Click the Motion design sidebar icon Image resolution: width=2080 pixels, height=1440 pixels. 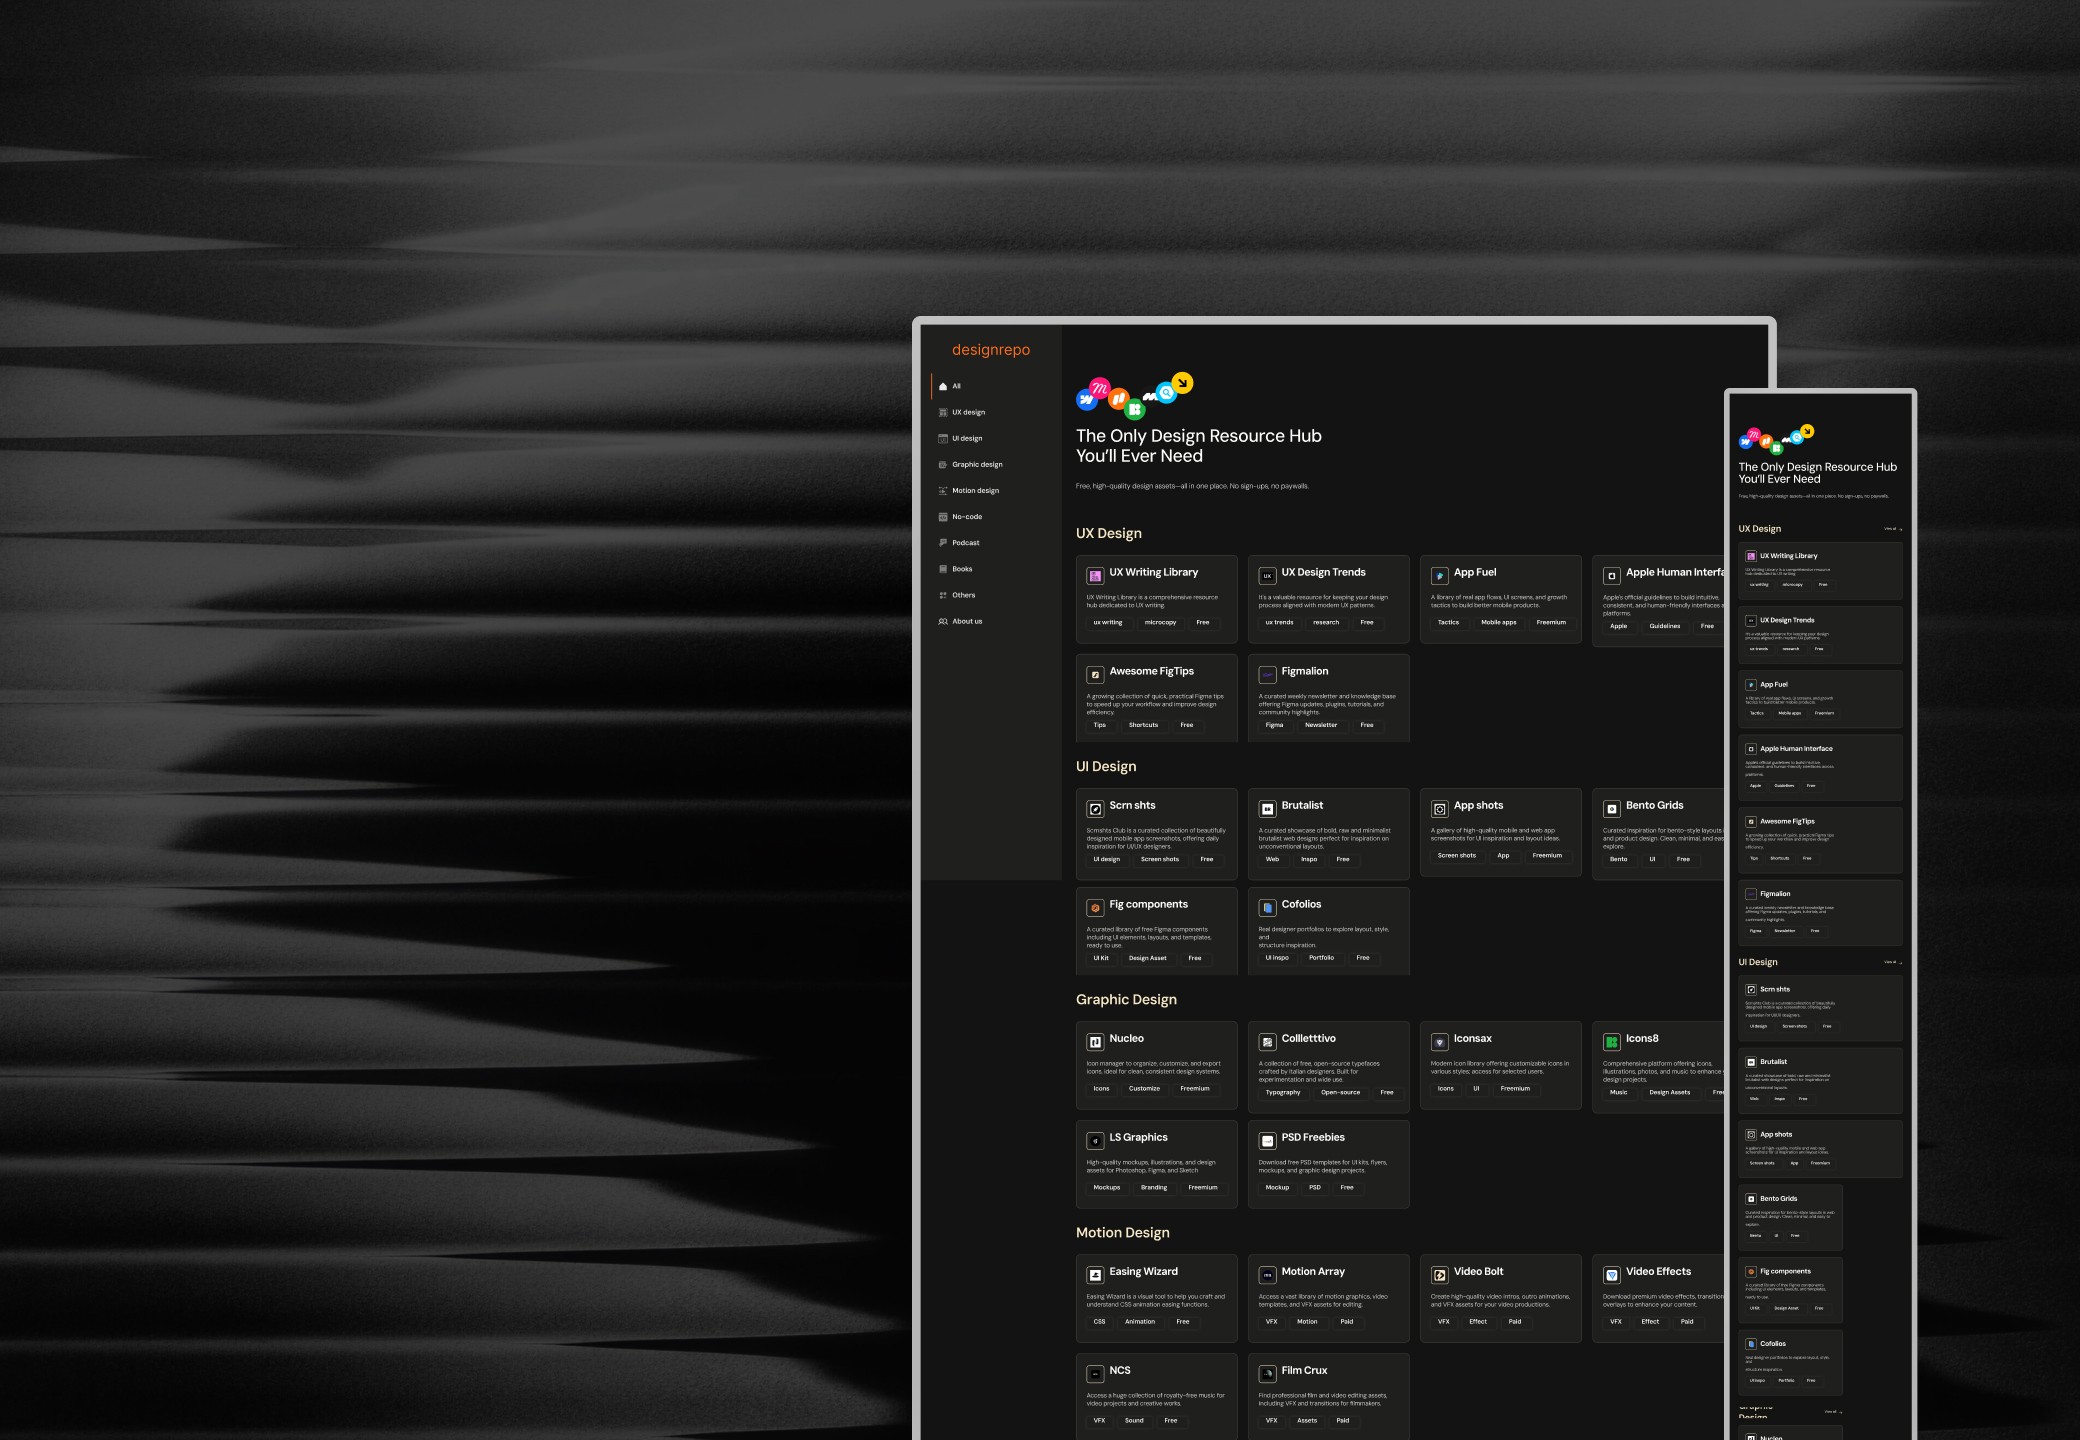(943, 490)
